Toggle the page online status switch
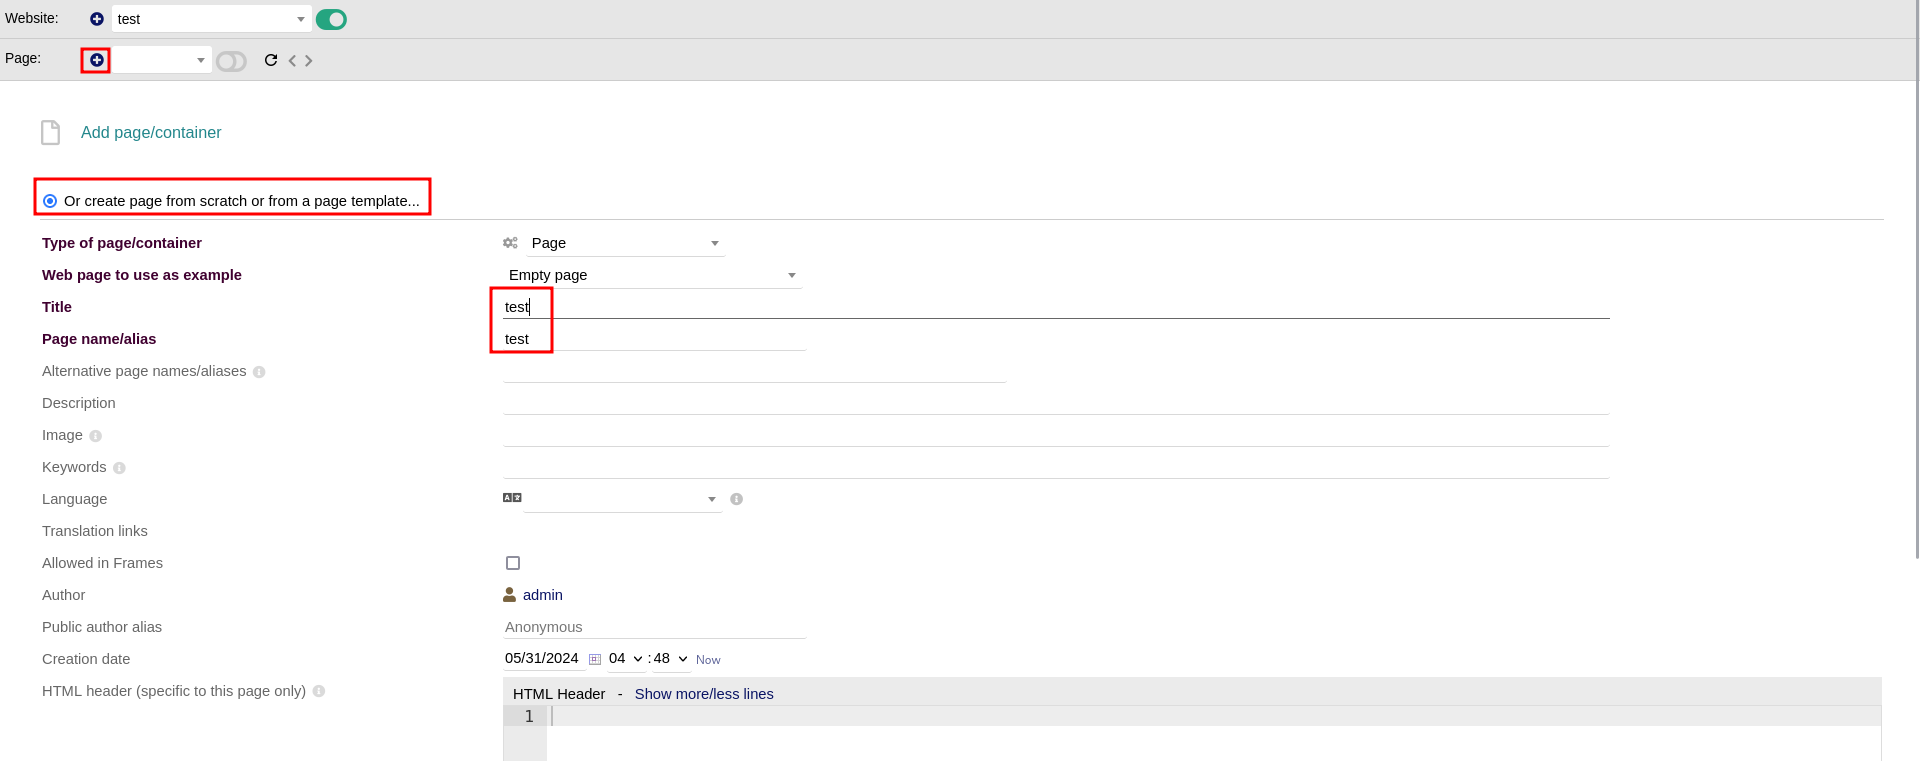The image size is (1920, 761). point(231,61)
